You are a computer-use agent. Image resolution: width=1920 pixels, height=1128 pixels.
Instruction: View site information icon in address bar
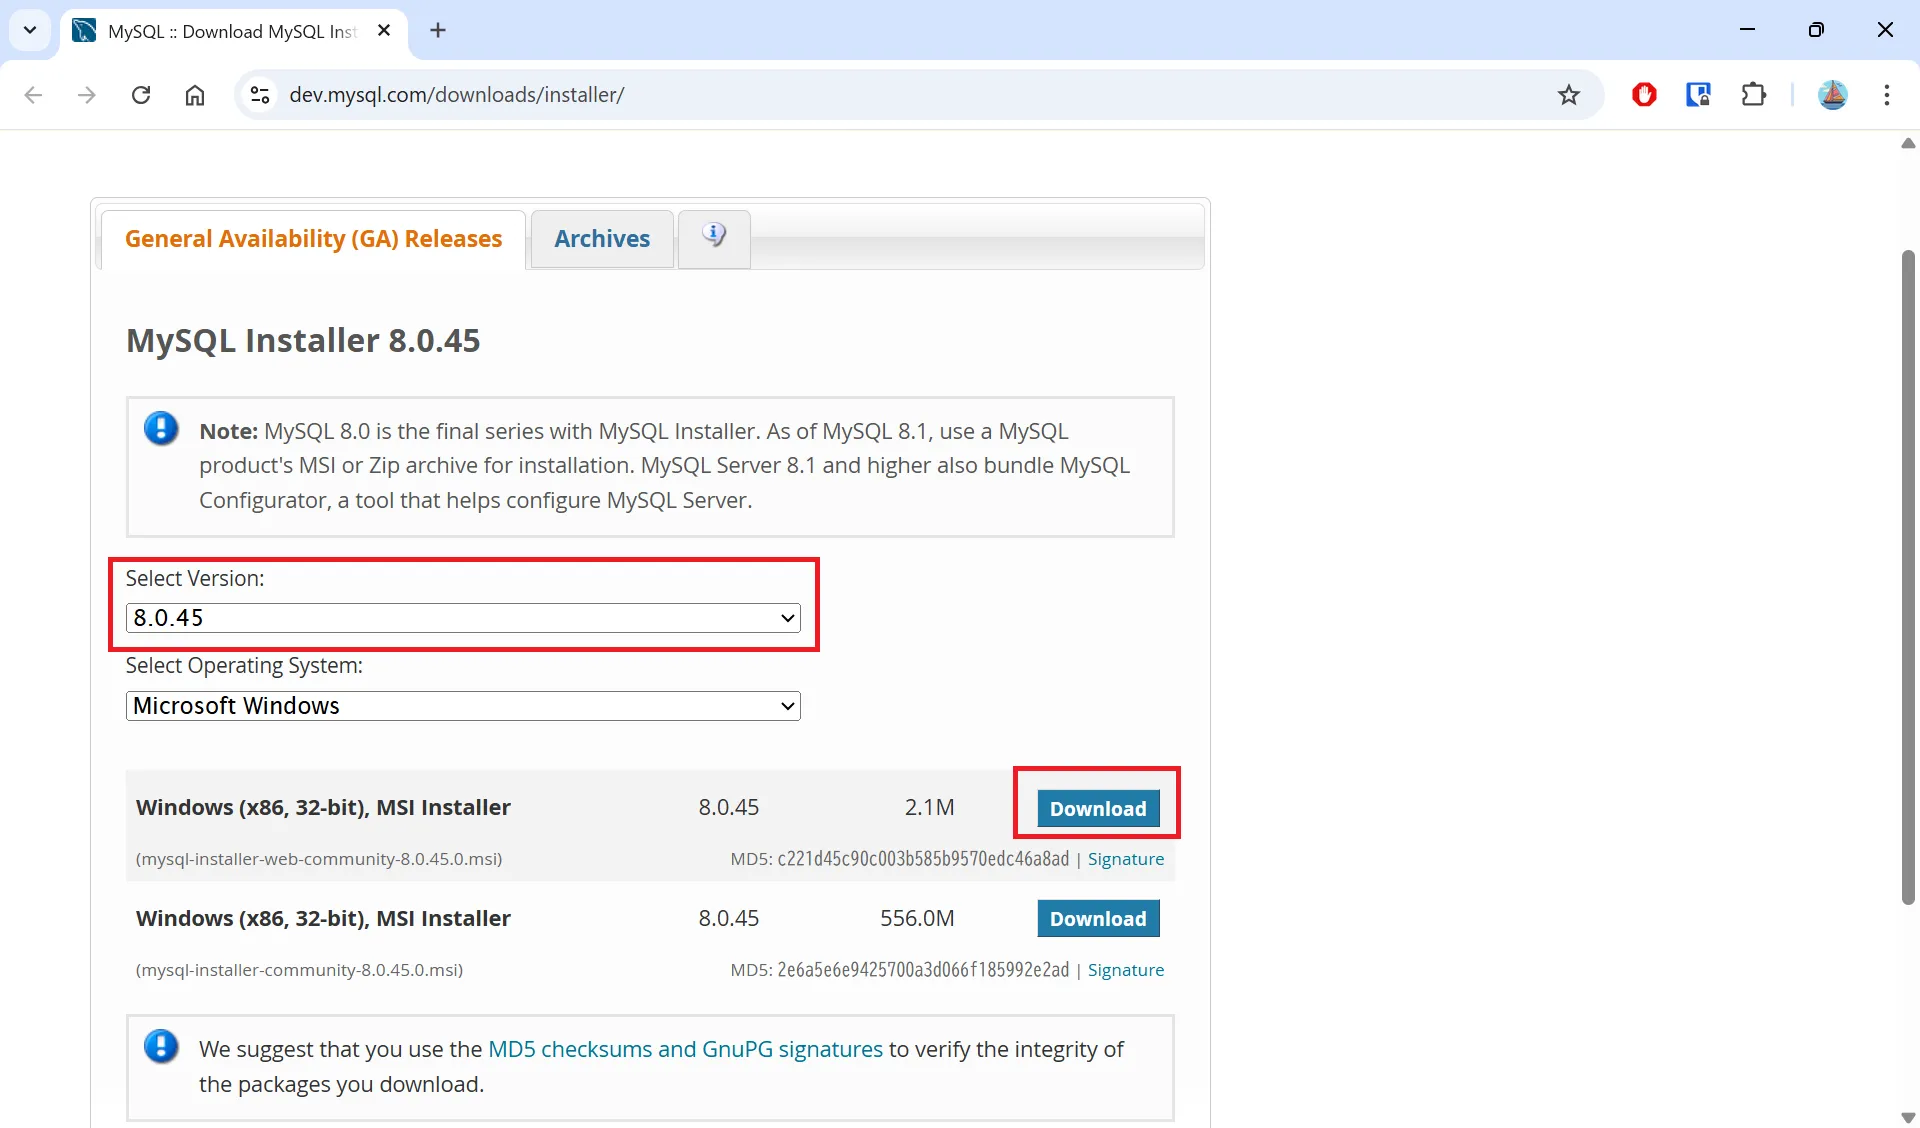(x=260, y=95)
